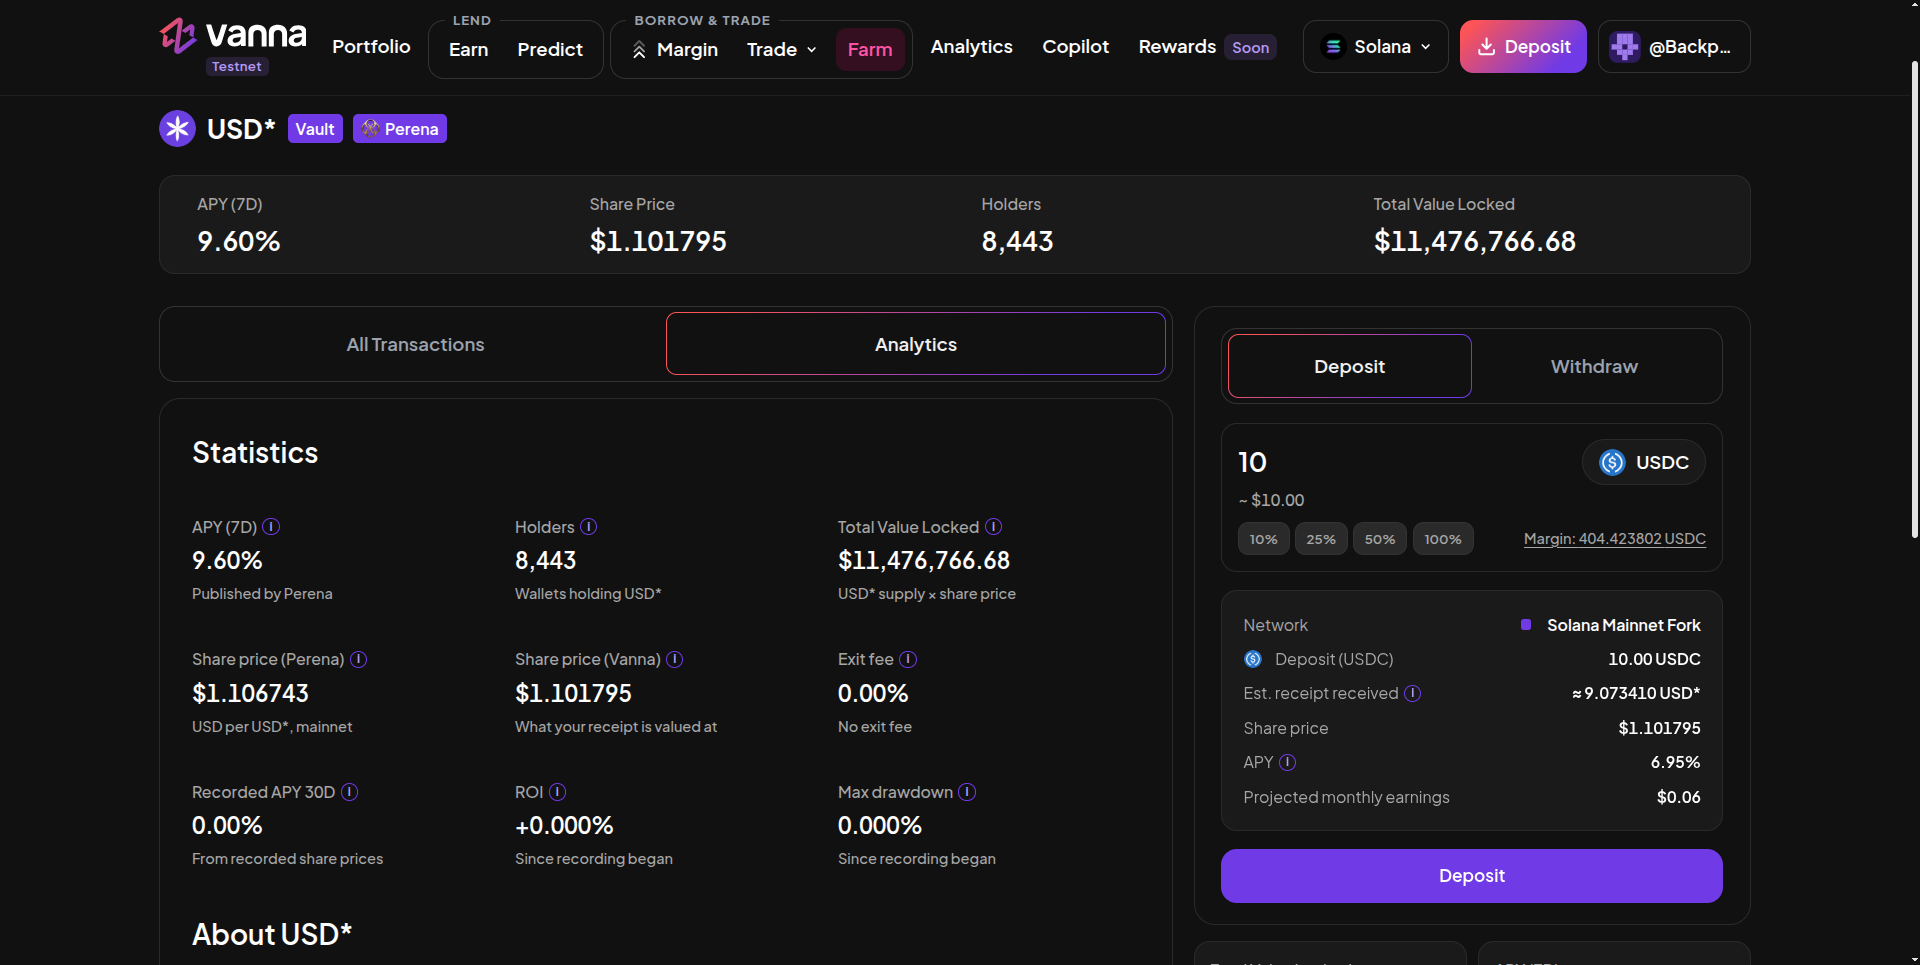Show info tooltip for Holders statistic
1920x965 pixels.
[x=589, y=526]
